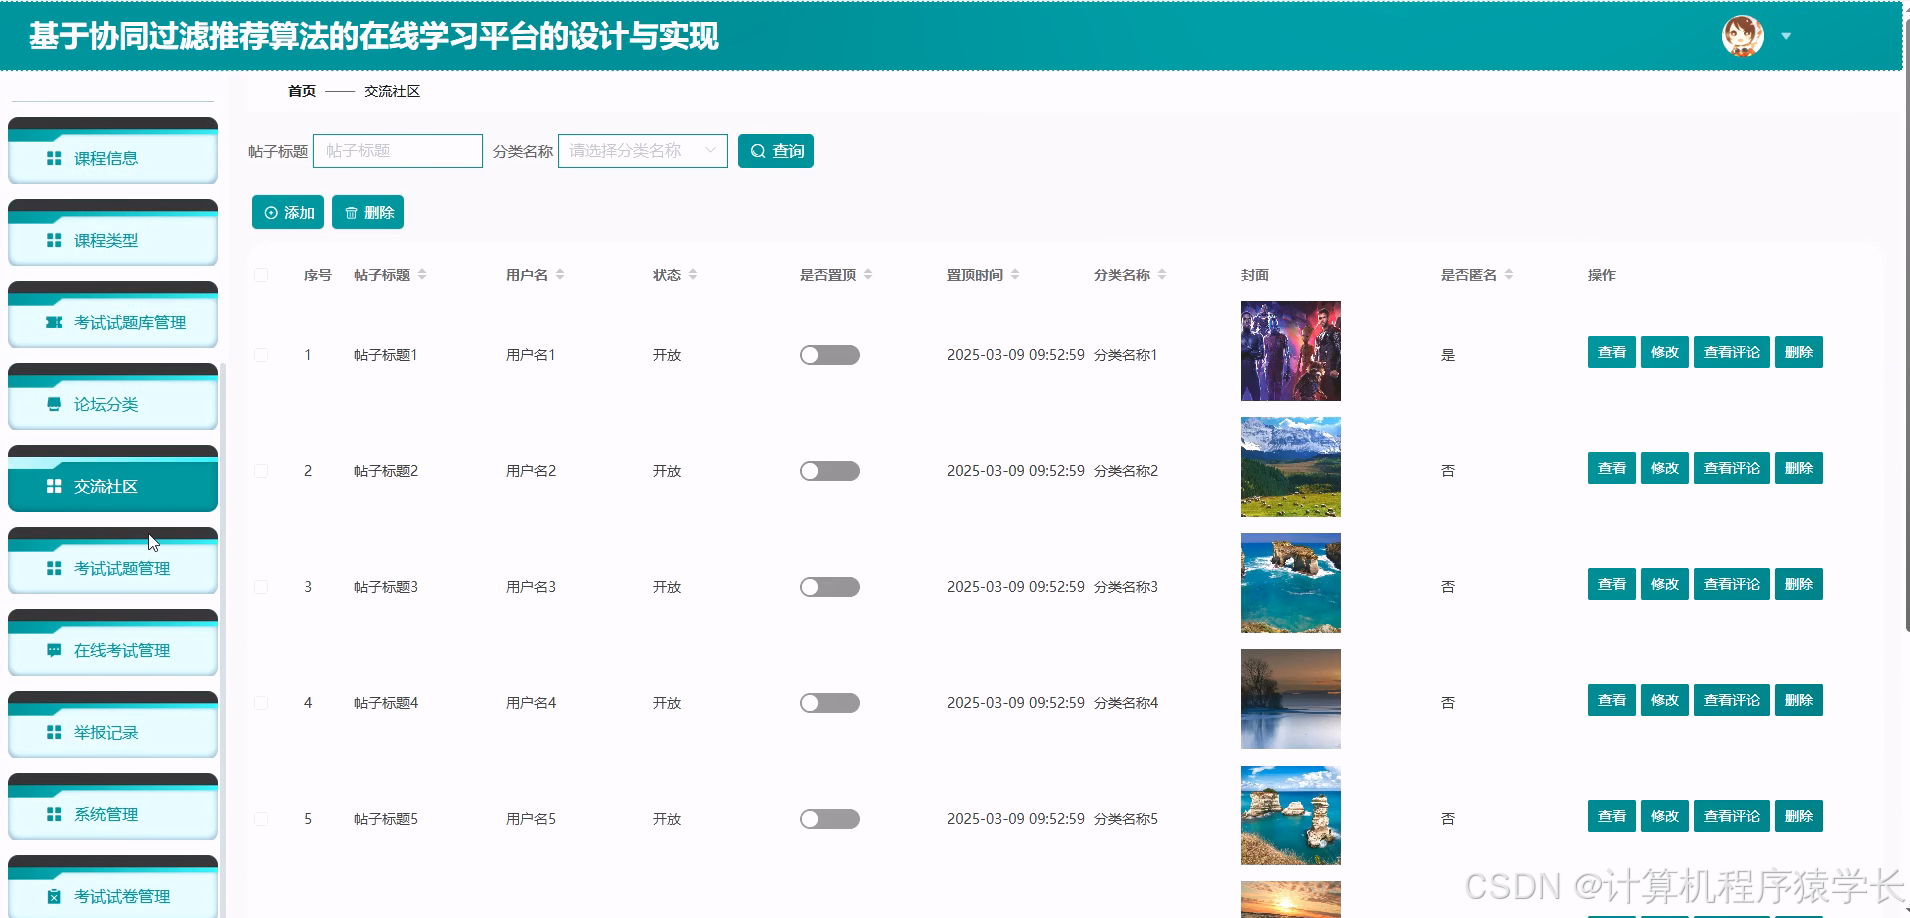Click the trash icon in 删除 button

pos(352,212)
